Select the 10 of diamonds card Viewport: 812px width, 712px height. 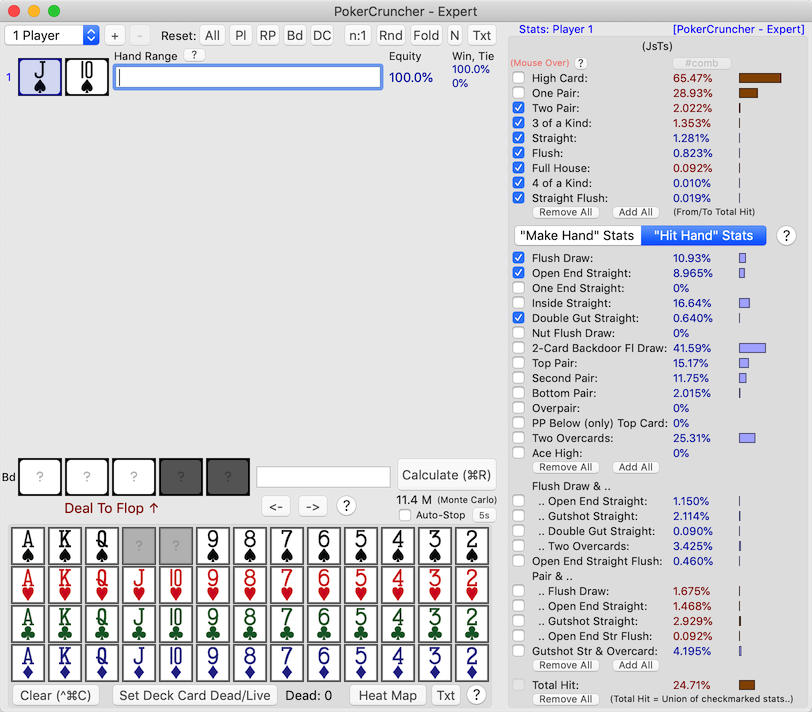[176, 662]
